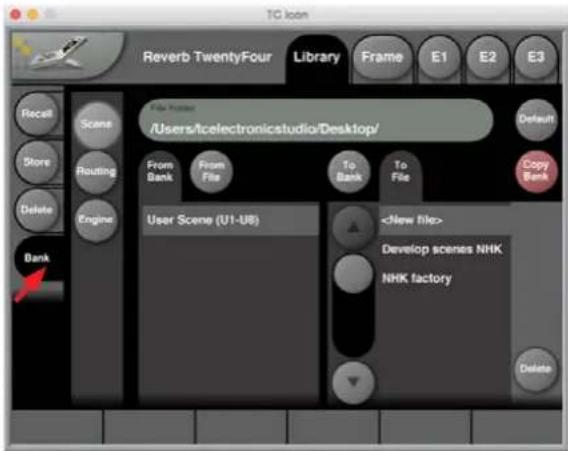The width and height of the screenshot is (568, 451).
Task: Reset folder with the Default button
Action: pos(536,119)
